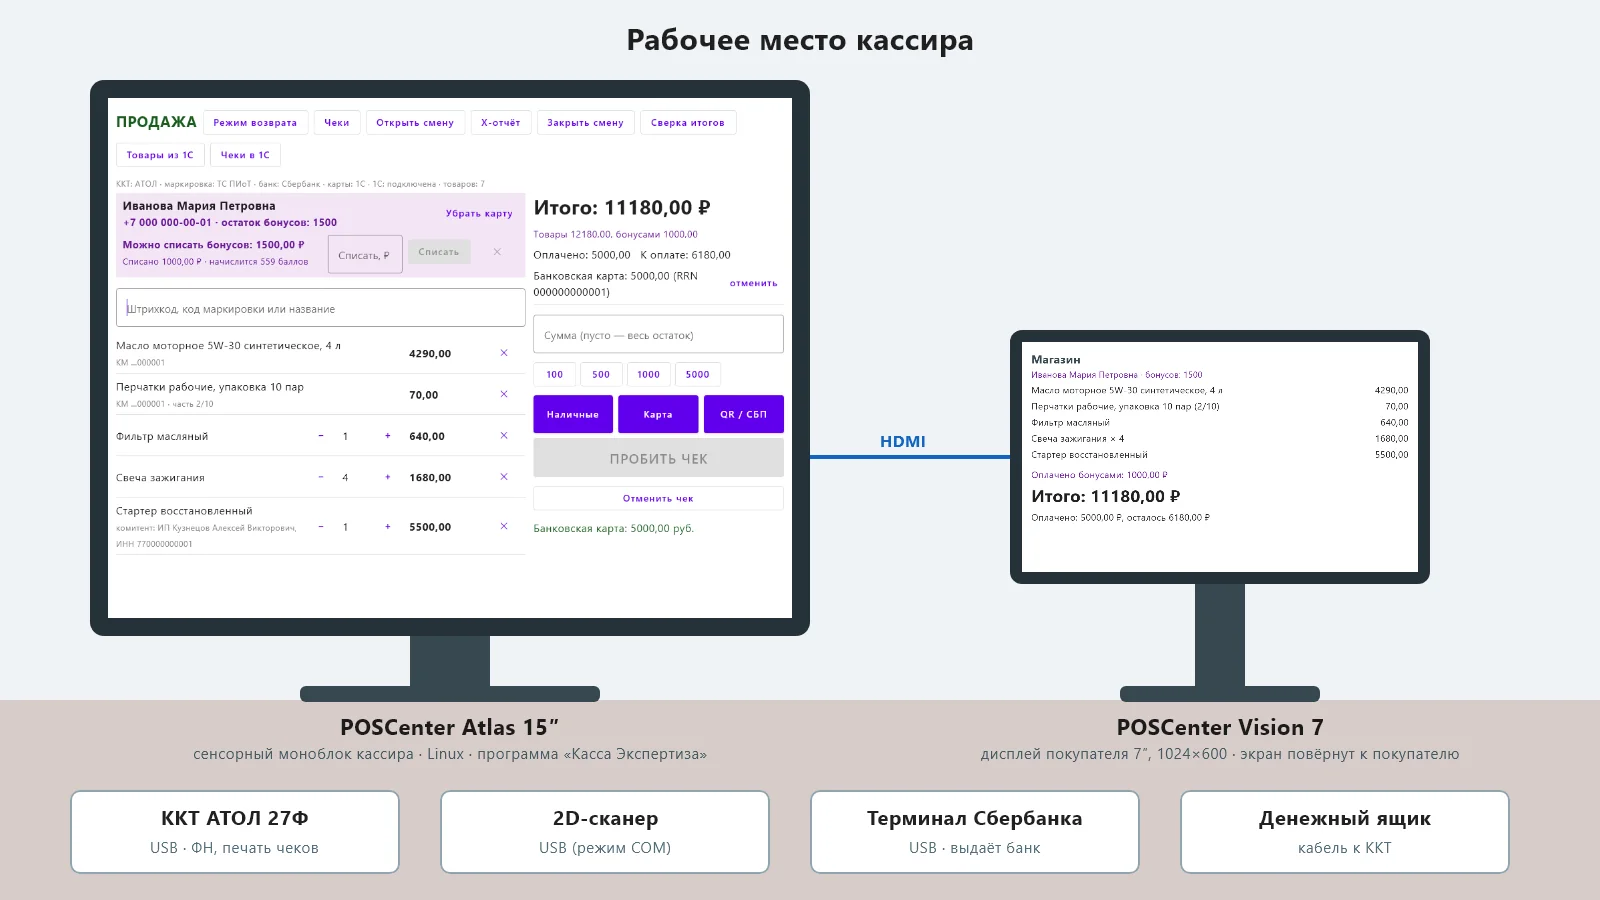Focus the barcode or product name search field

point(321,308)
